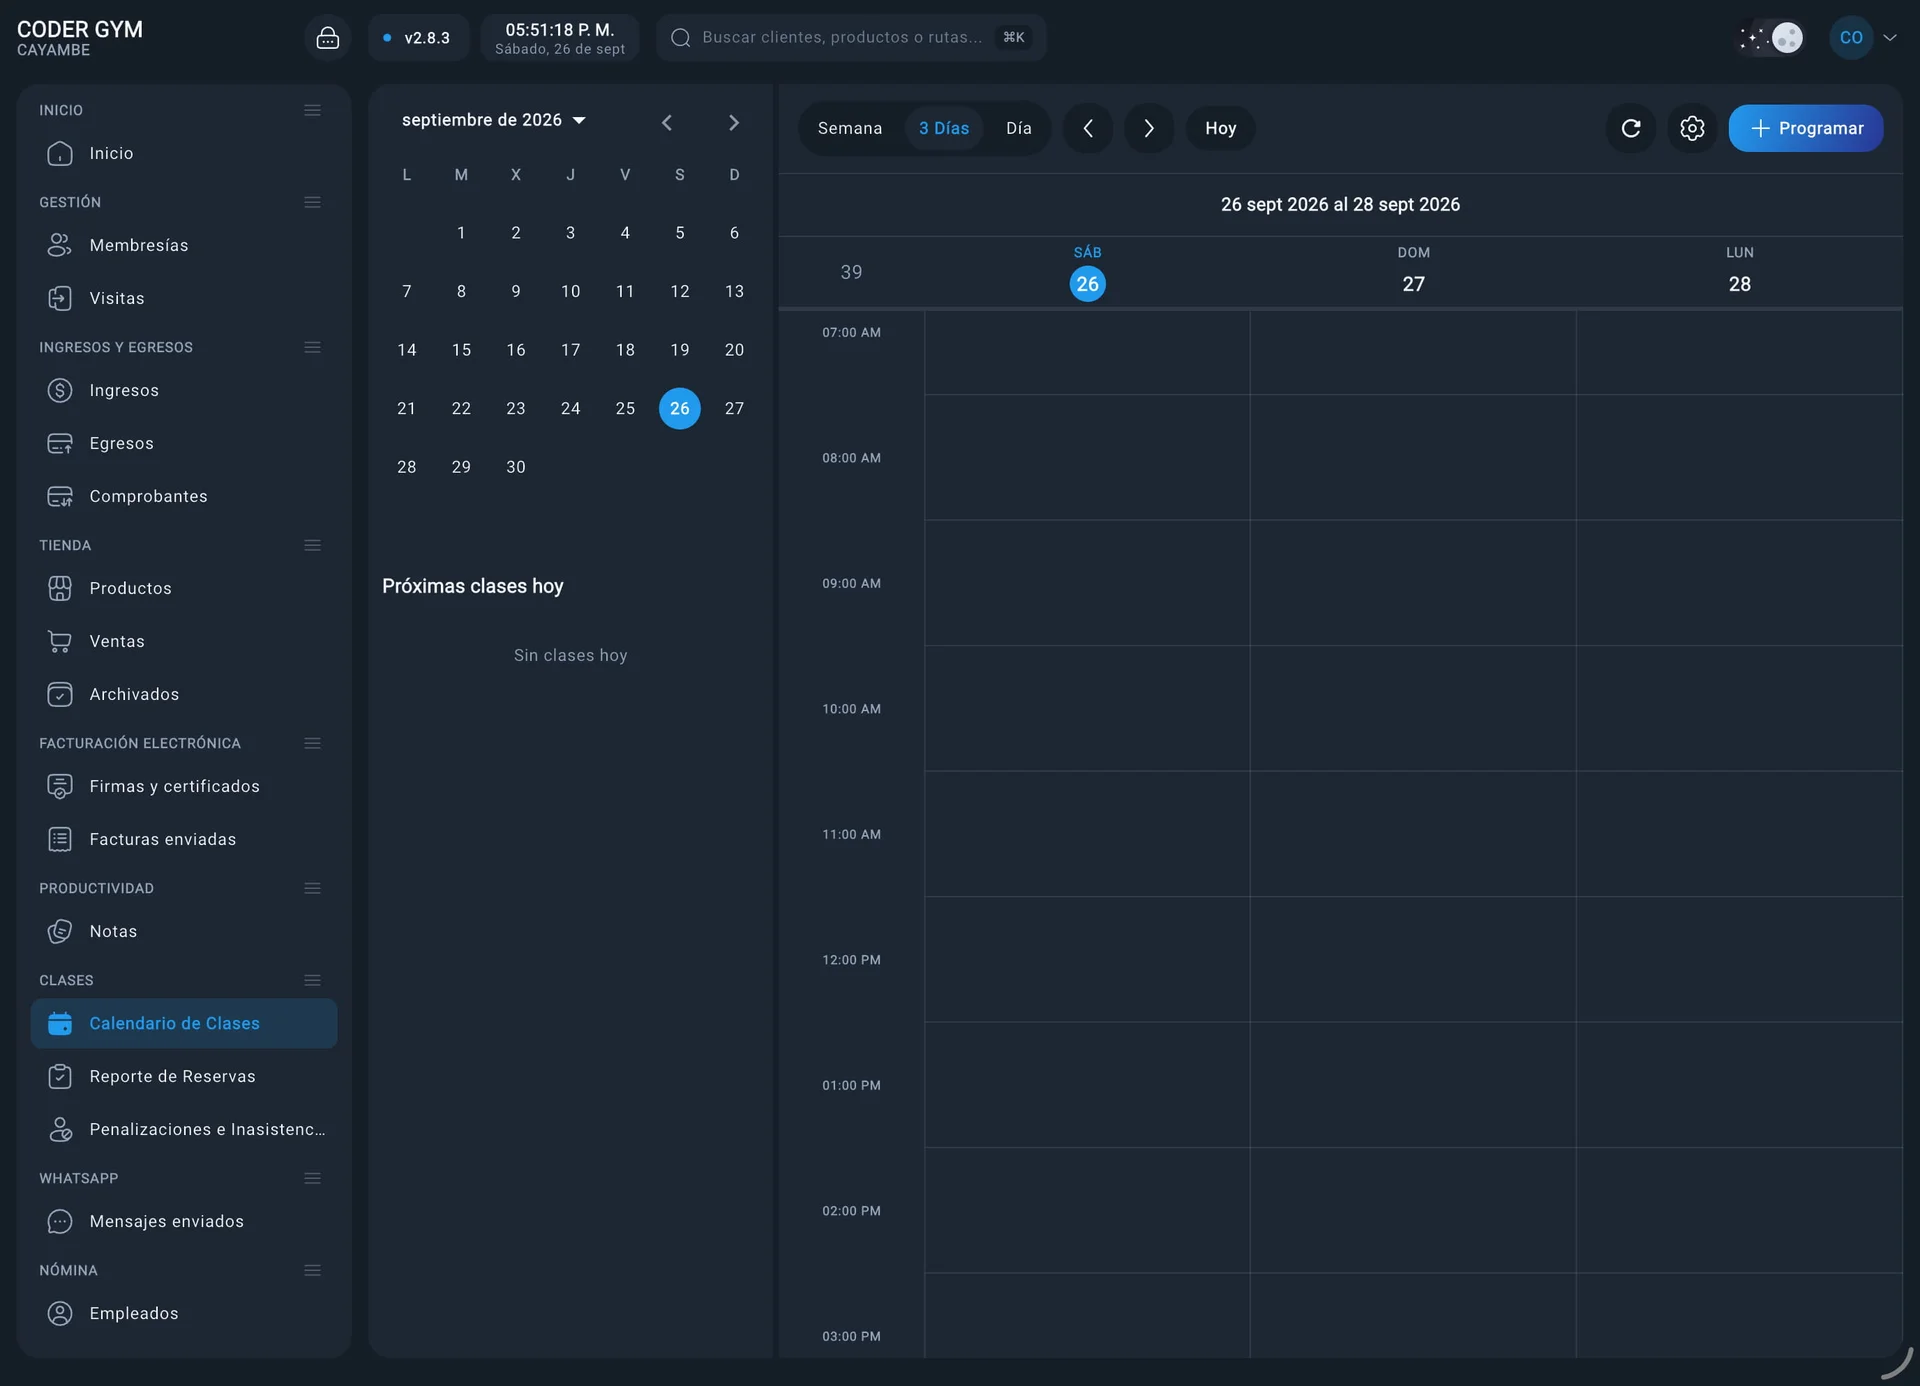This screenshot has height=1386, width=1920.
Task: Go to previous days in schedule
Action: [1087, 128]
